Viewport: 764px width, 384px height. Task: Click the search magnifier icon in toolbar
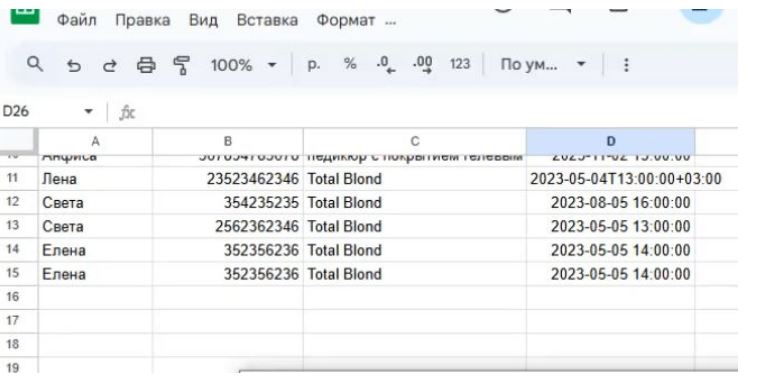point(35,64)
